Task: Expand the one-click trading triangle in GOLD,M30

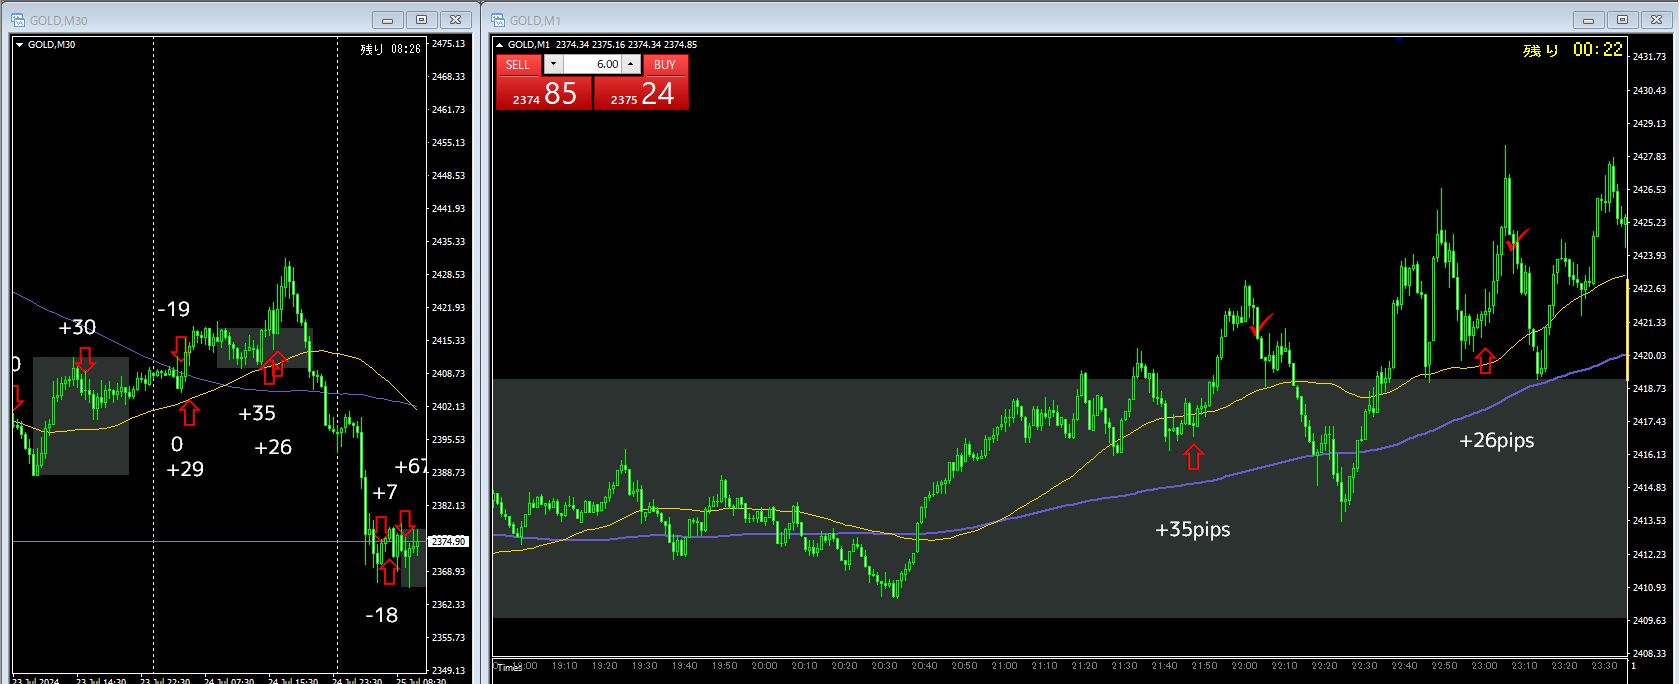Action: (19, 45)
